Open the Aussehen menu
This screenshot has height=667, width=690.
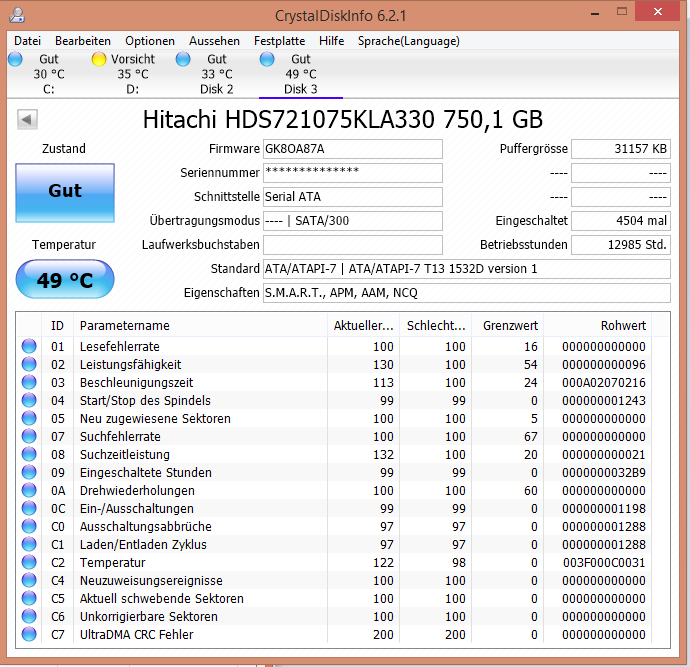coord(214,41)
